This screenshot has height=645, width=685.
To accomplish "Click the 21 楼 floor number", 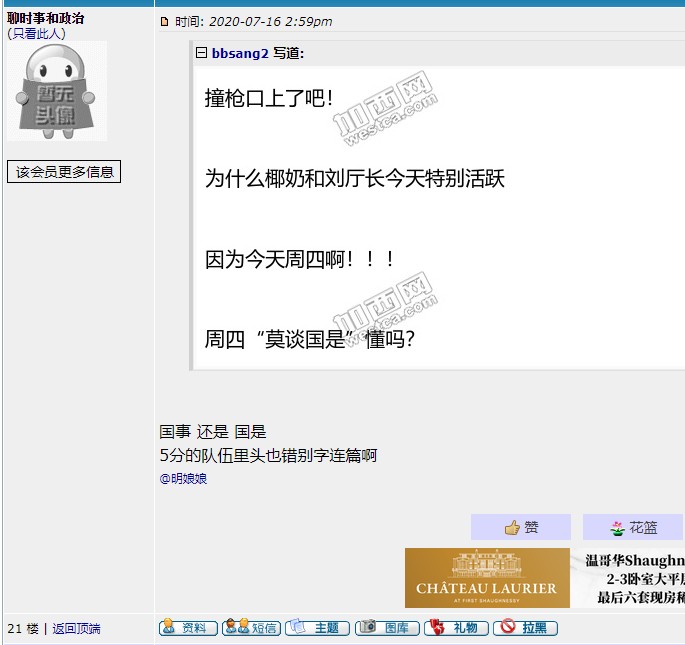I will click(x=22, y=629).
